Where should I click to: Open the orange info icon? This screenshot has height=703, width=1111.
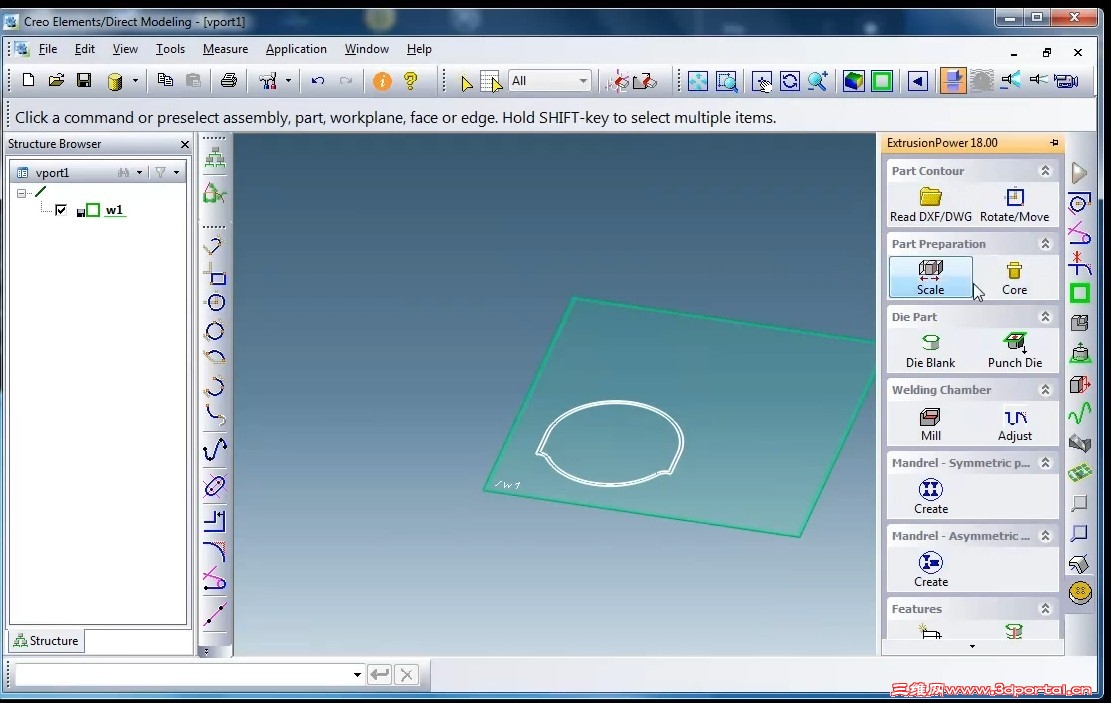[x=382, y=81]
